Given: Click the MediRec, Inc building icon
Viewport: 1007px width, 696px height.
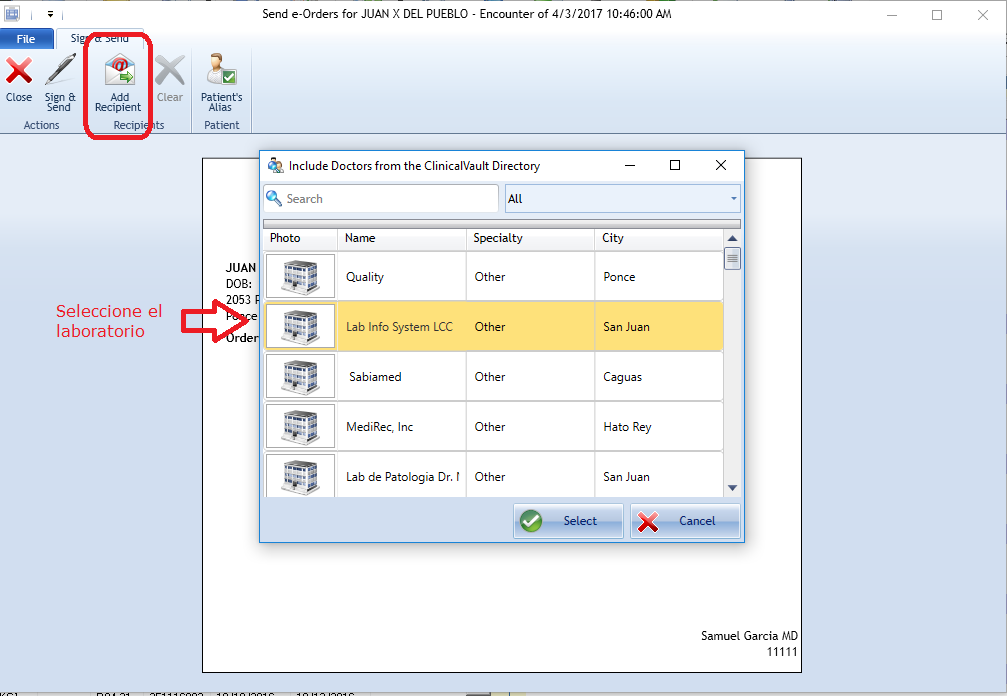Looking at the screenshot, I should click(x=300, y=427).
